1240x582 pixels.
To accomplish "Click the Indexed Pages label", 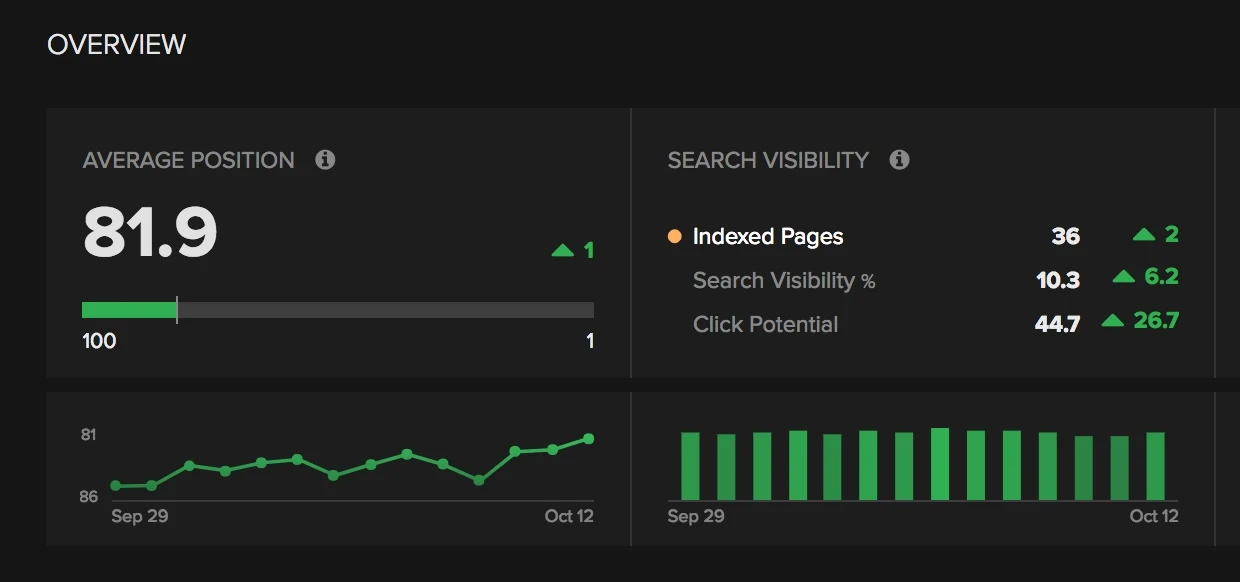I will tap(767, 237).
